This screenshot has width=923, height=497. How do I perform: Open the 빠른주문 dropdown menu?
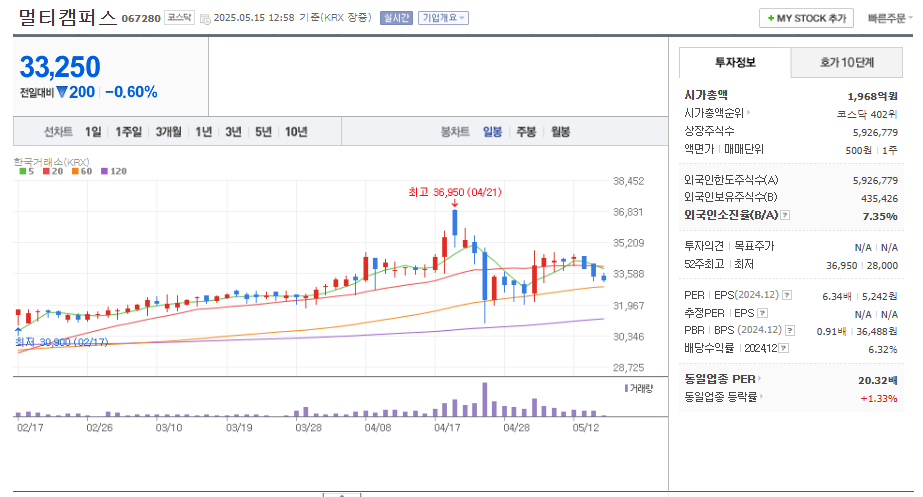click(889, 18)
